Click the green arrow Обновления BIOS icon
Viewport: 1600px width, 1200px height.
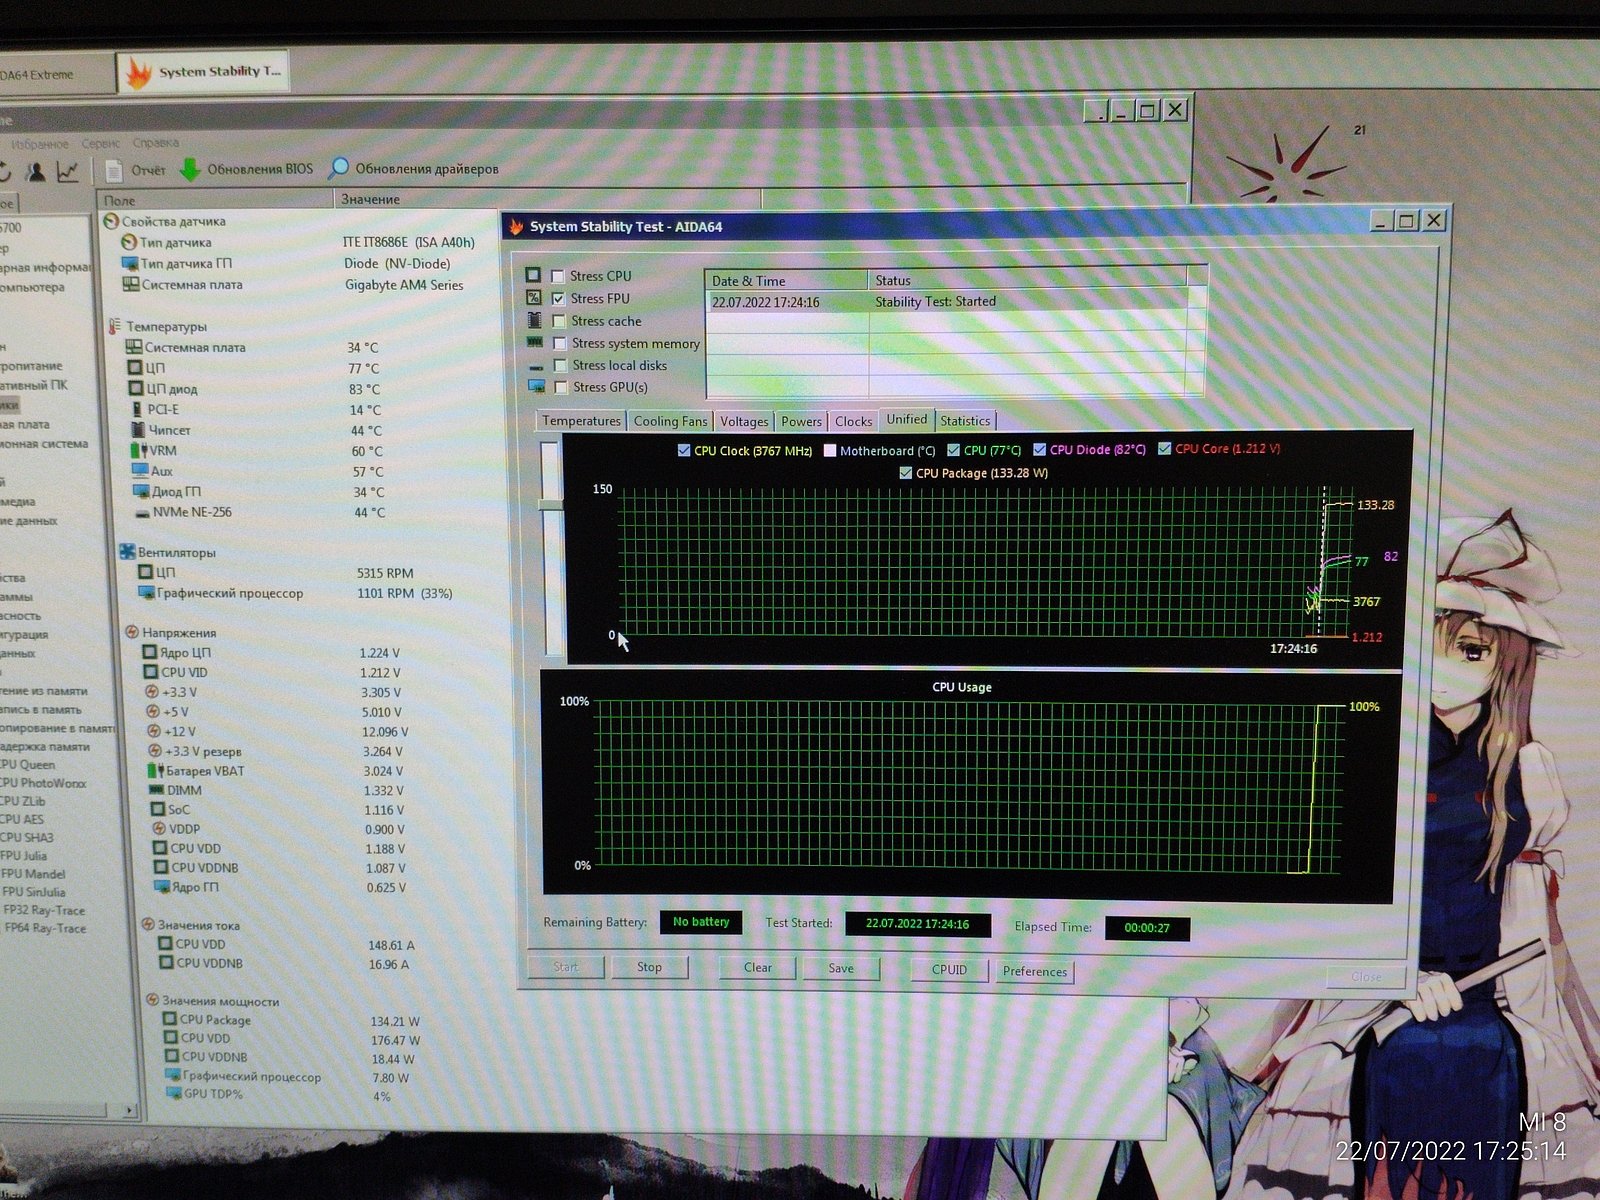190,169
